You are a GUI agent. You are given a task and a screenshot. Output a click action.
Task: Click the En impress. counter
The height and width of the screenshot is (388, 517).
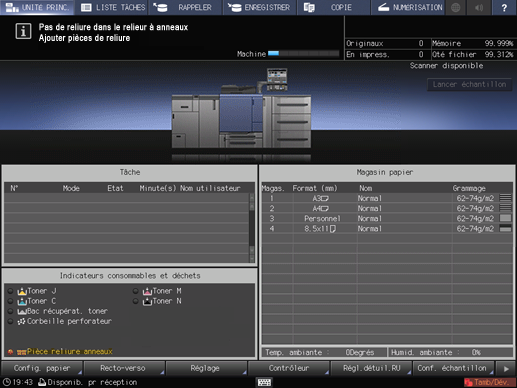(x=385, y=54)
